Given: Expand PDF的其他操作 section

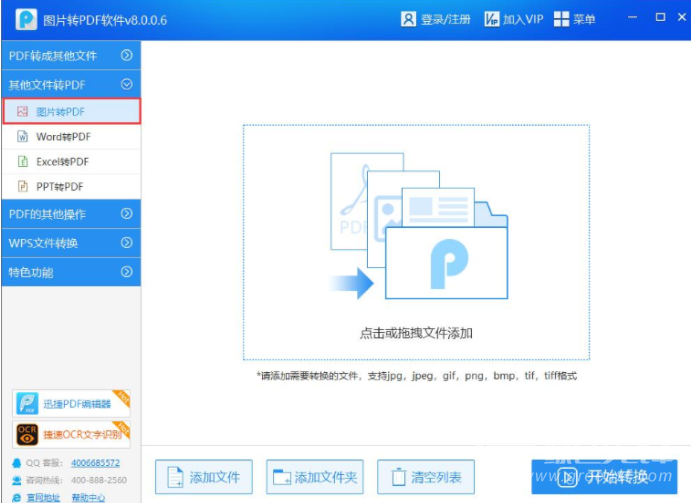Looking at the screenshot, I should tap(71, 214).
